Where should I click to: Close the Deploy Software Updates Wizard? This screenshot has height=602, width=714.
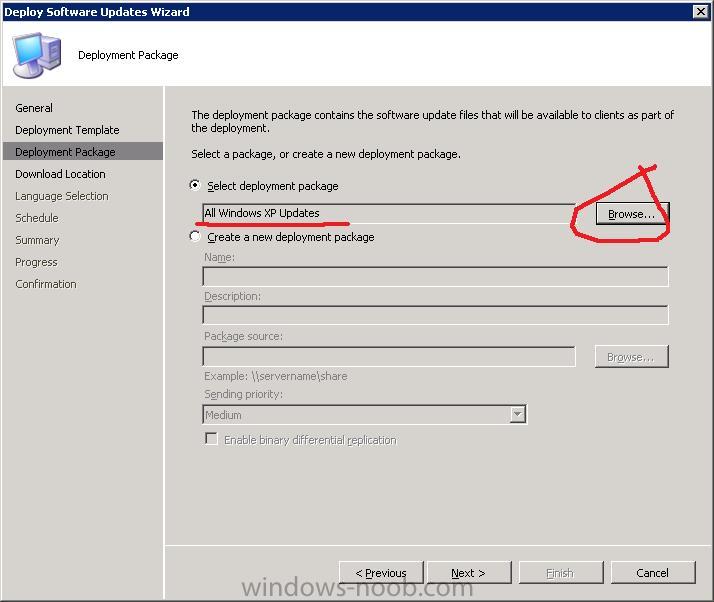[x=701, y=11]
